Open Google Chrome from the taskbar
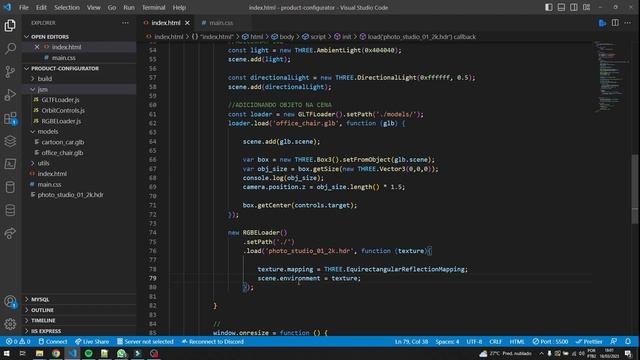Viewport: 640px width, 360px height. pyautogui.click(x=56, y=353)
